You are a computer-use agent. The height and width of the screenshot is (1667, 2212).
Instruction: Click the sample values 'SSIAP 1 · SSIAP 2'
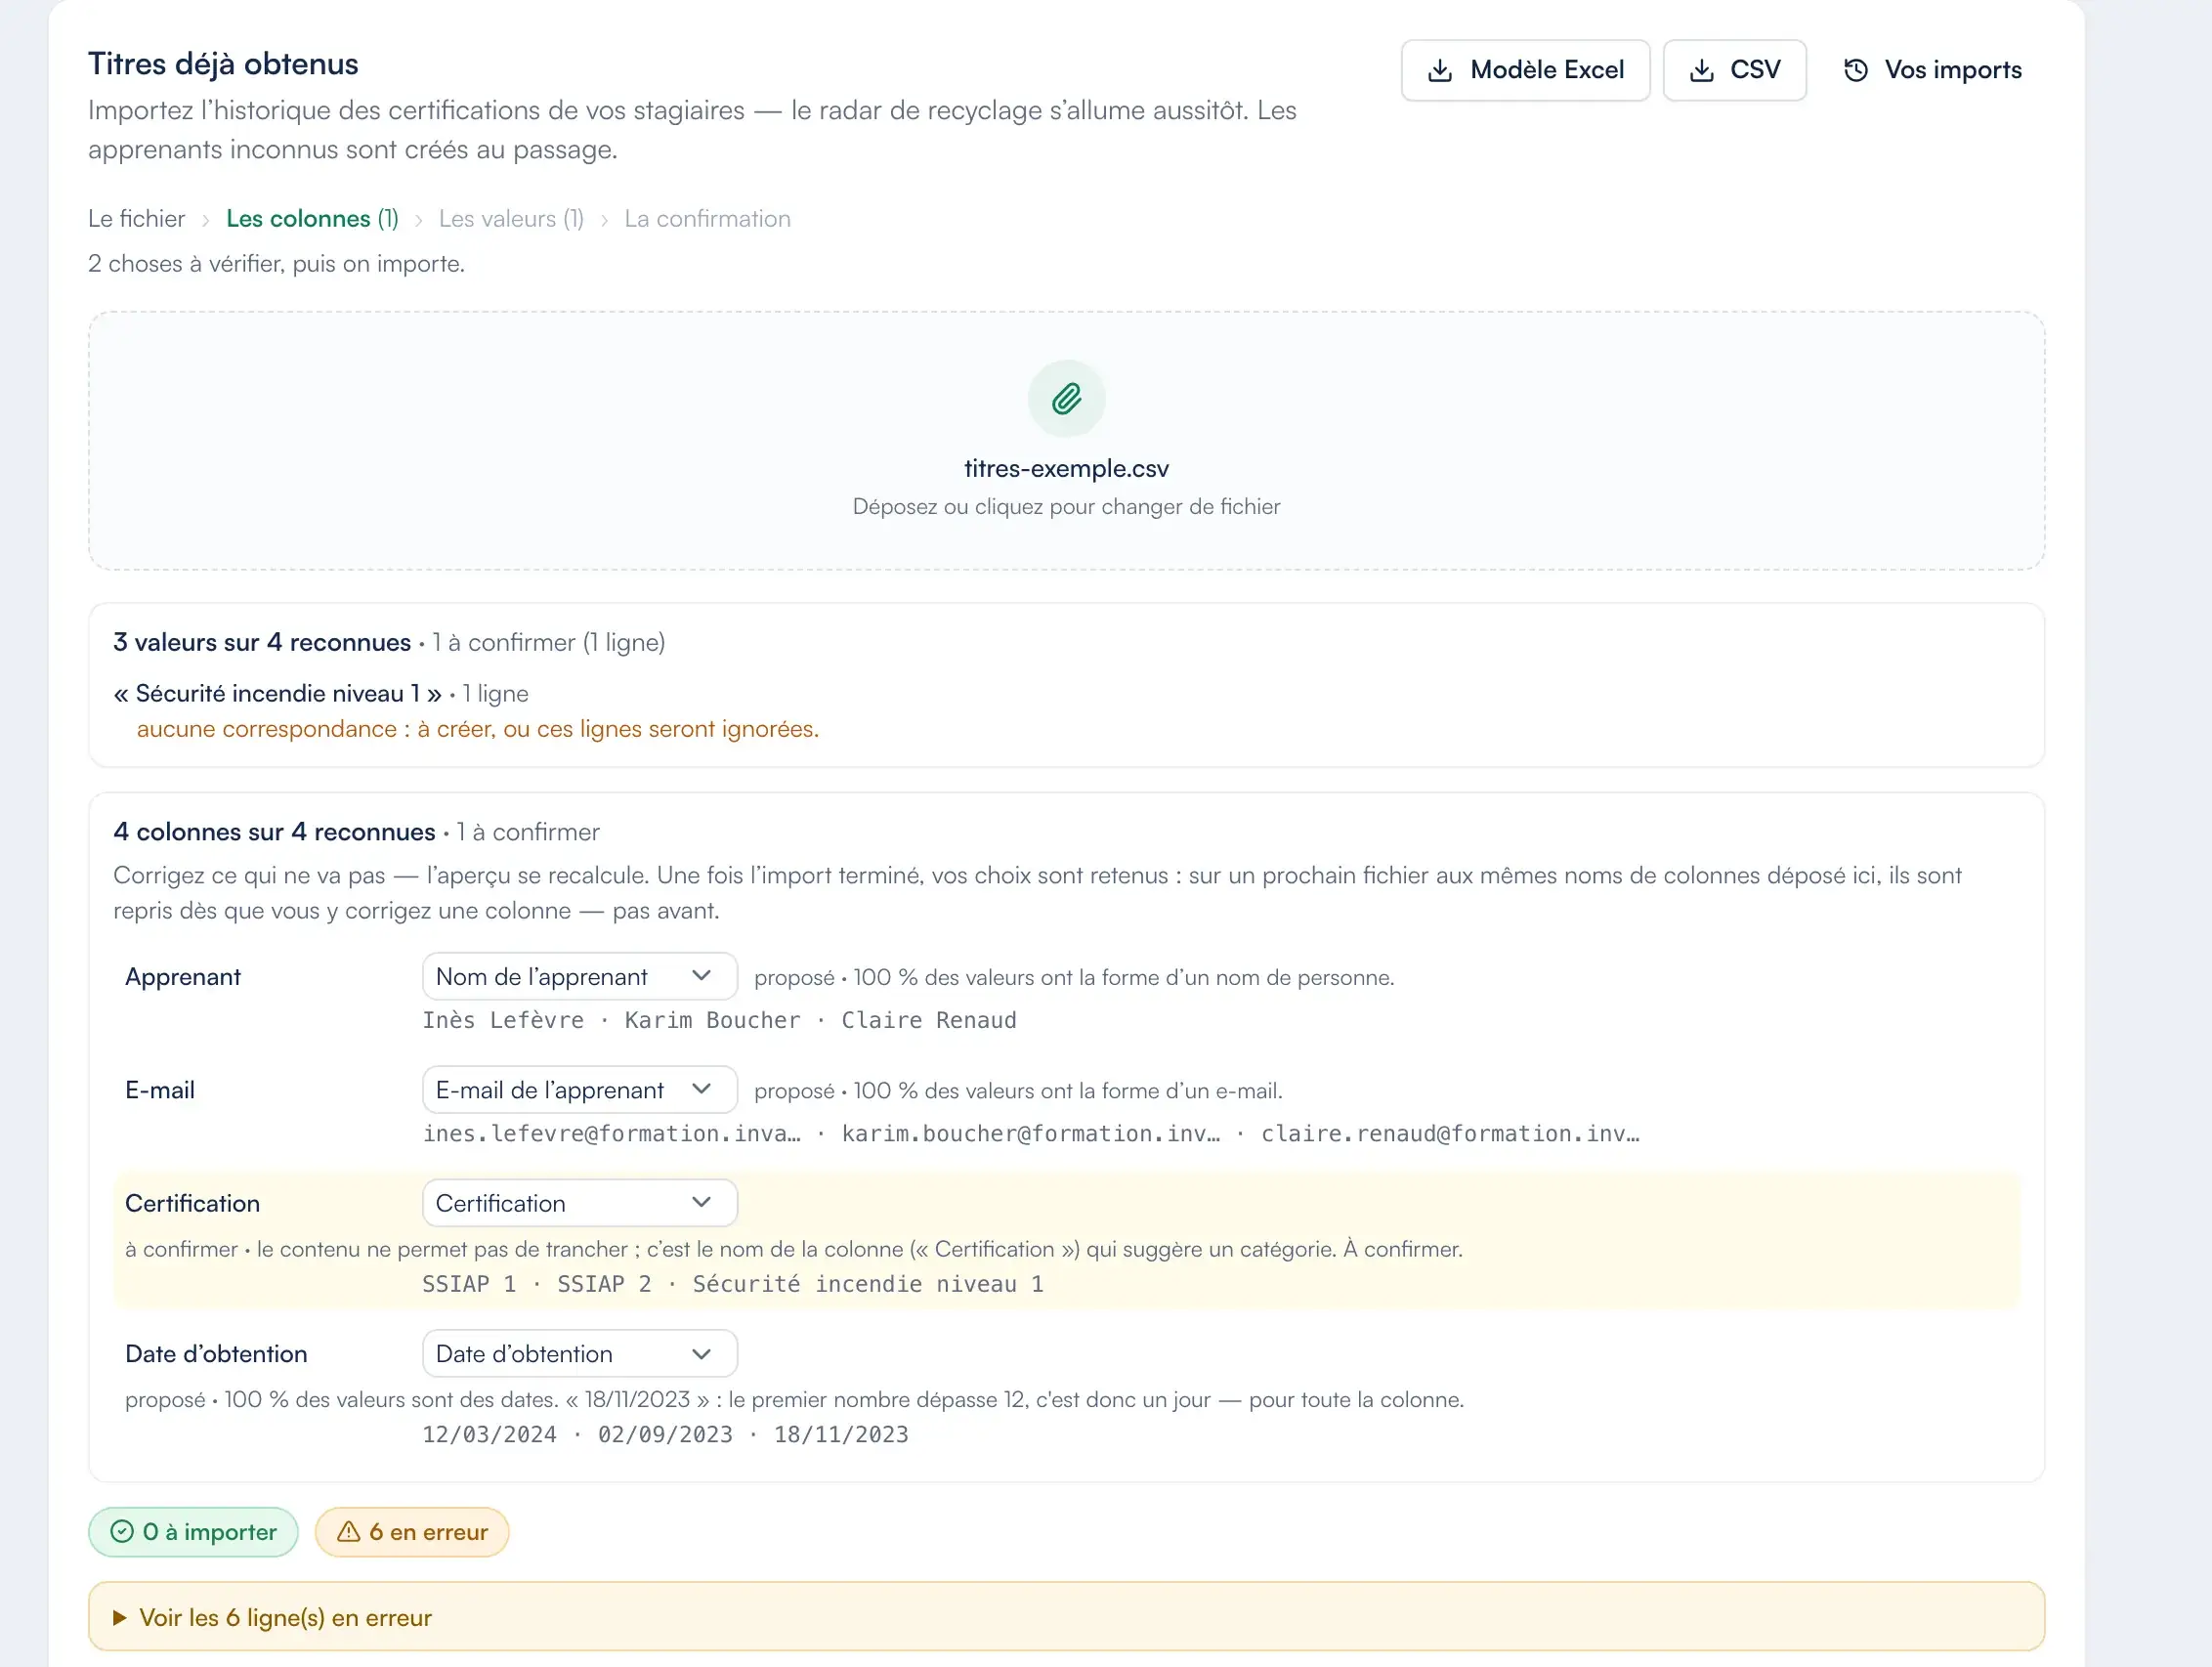tap(537, 1284)
